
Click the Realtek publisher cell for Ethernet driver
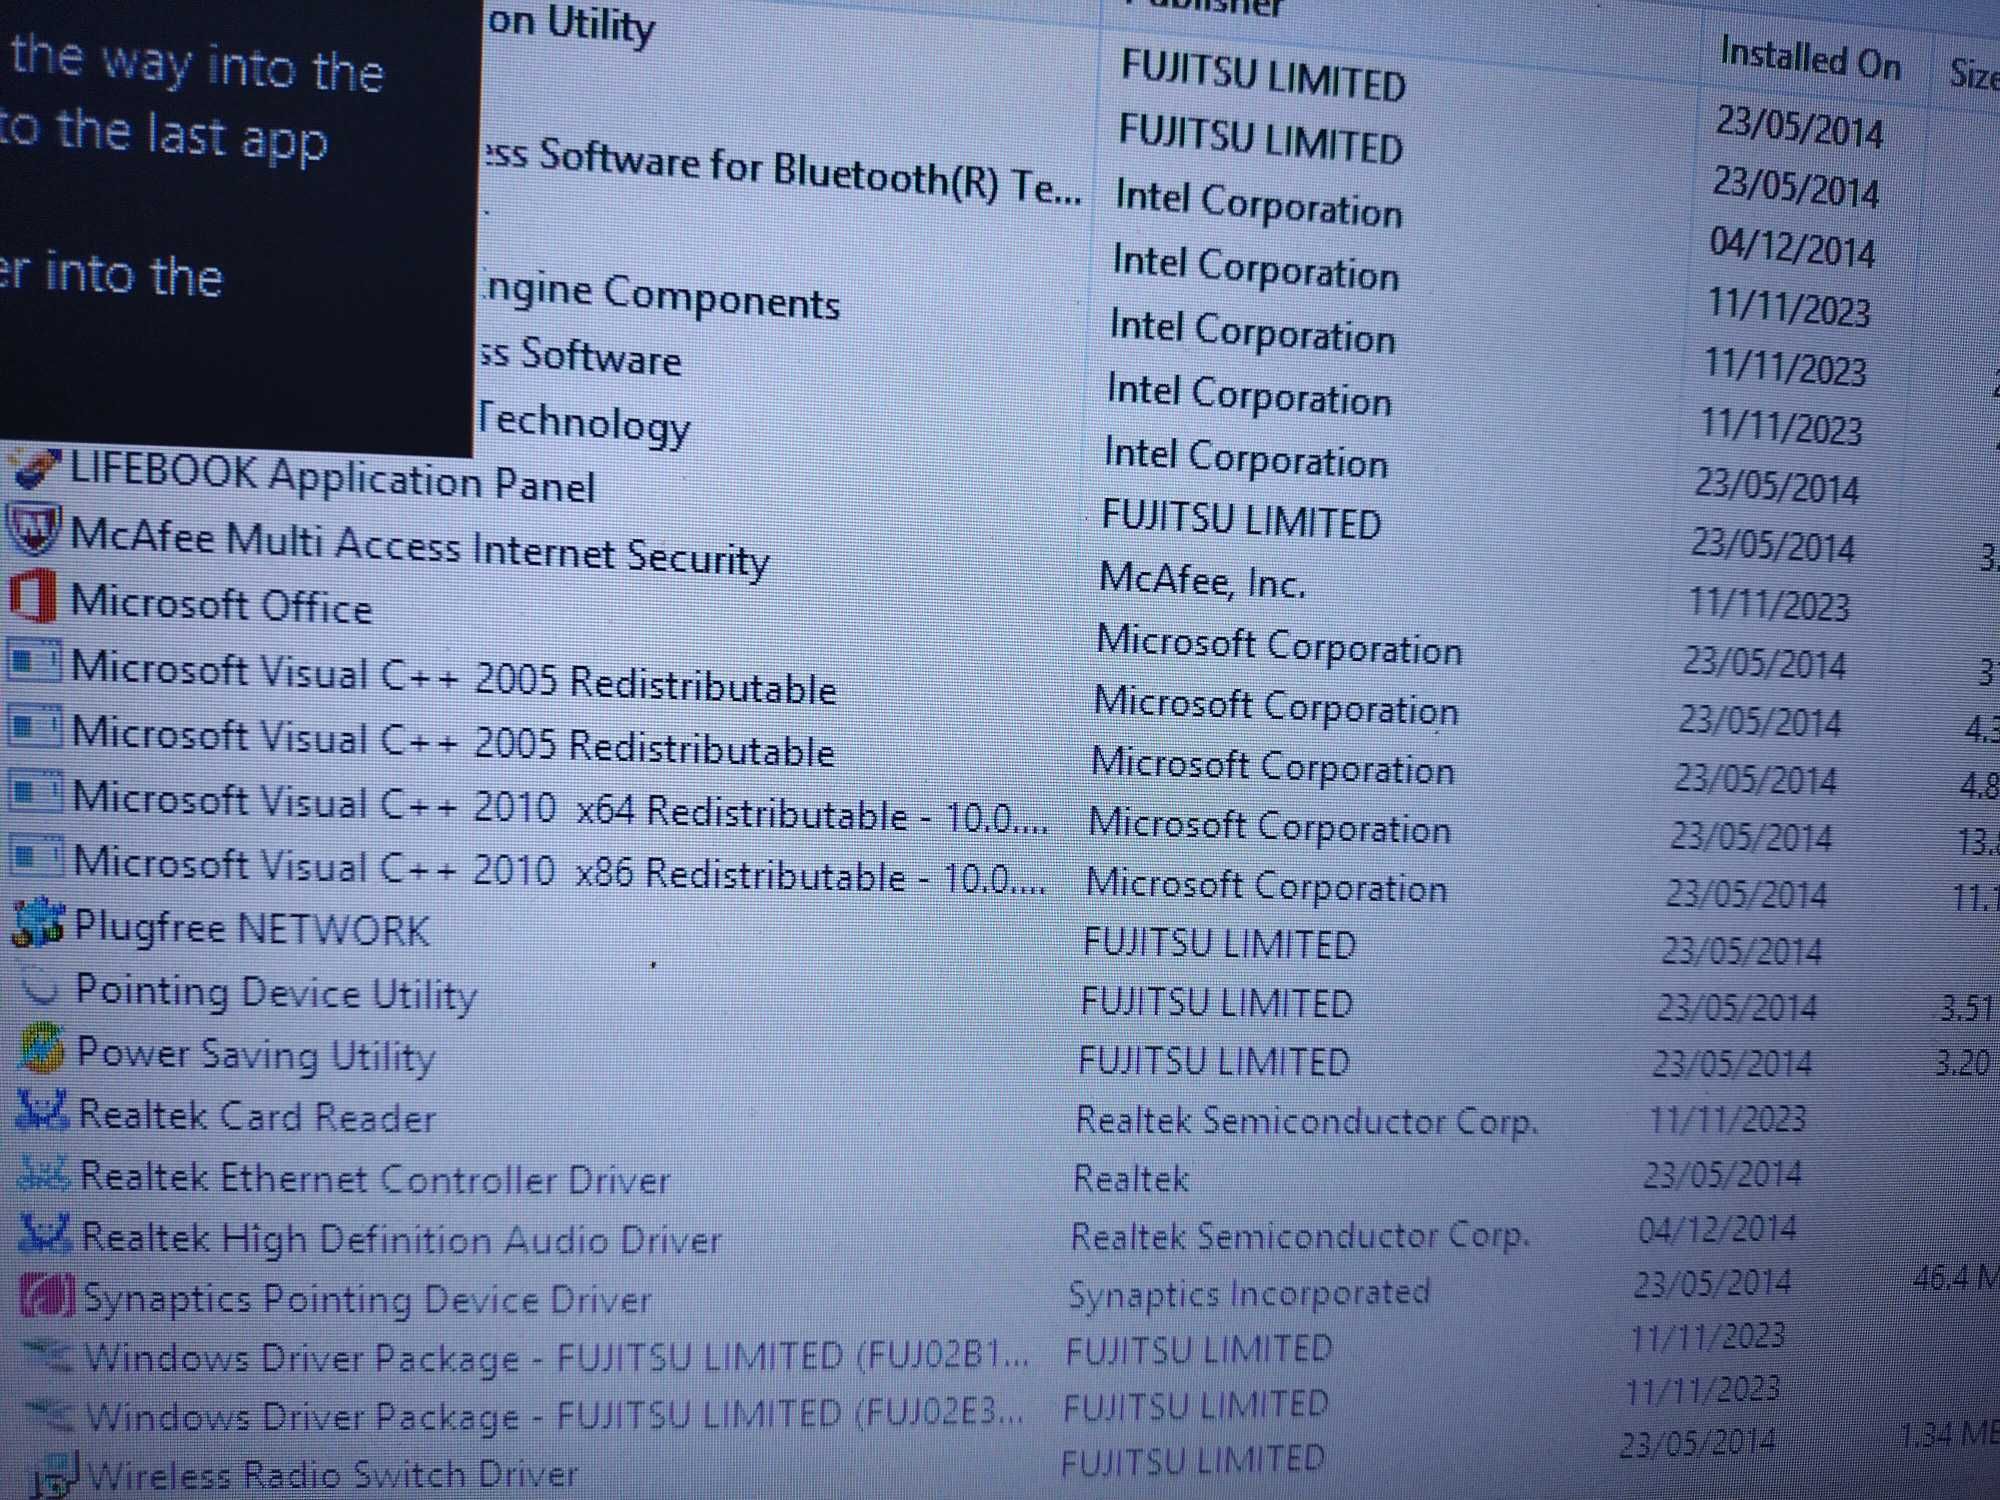(1131, 1178)
